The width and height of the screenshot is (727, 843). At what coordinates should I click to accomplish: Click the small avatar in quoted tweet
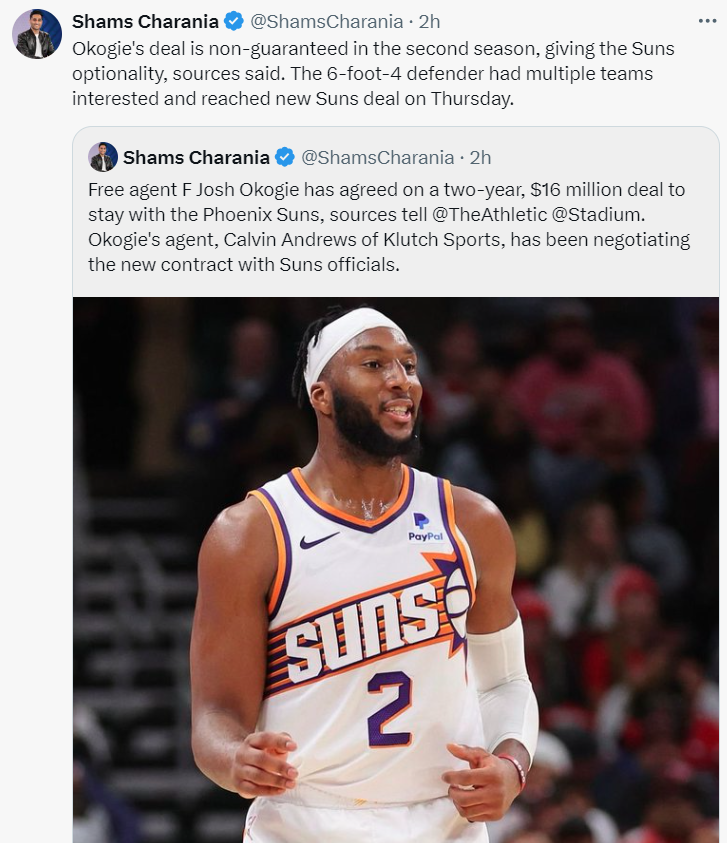point(103,157)
